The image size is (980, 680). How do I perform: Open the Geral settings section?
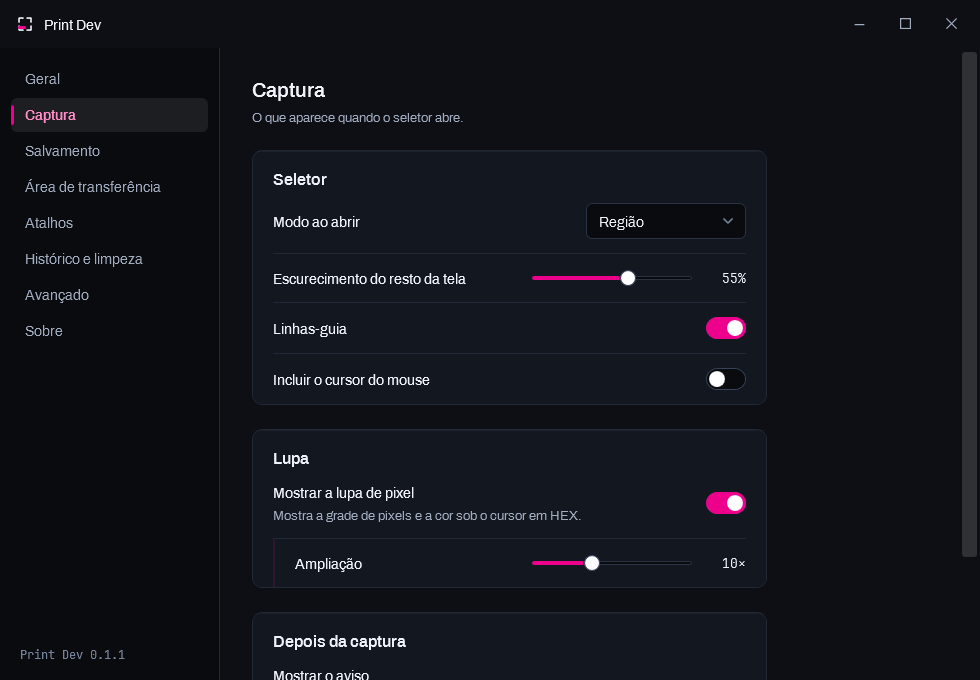(x=109, y=79)
